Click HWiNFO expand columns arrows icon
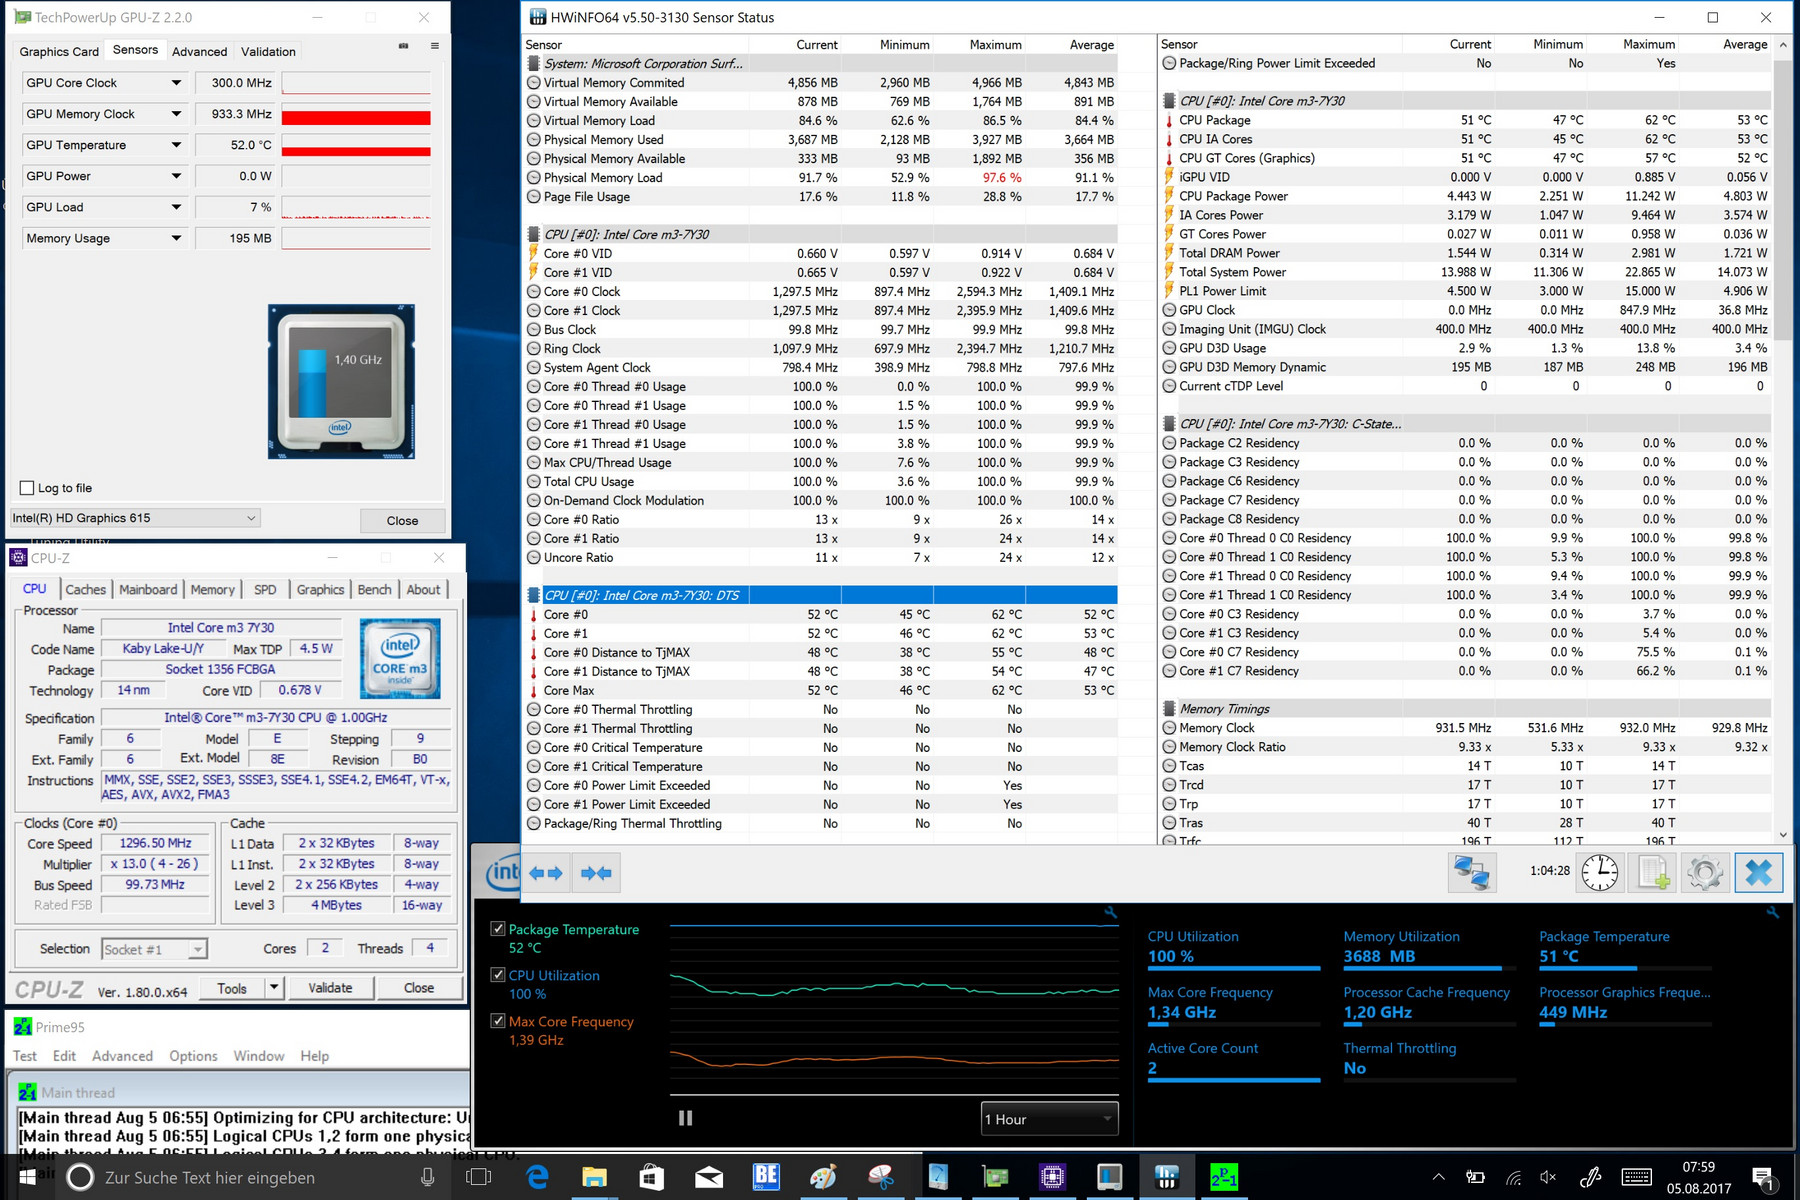 [546, 873]
